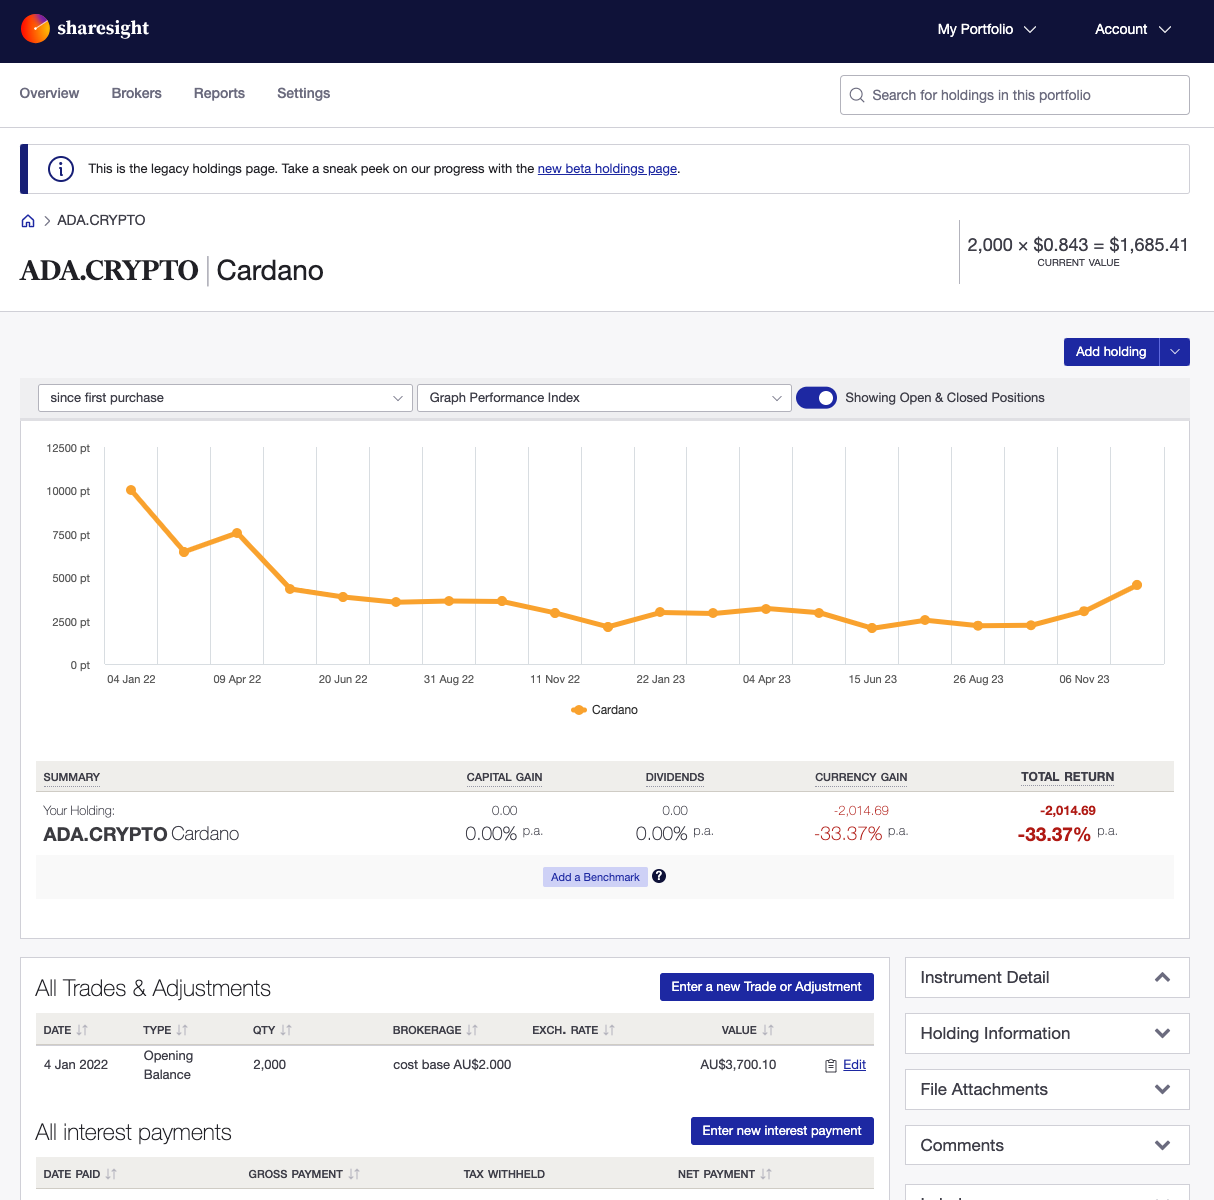1214x1200 pixels.
Task: Follow the new beta holdings page link
Action: [x=607, y=169]
